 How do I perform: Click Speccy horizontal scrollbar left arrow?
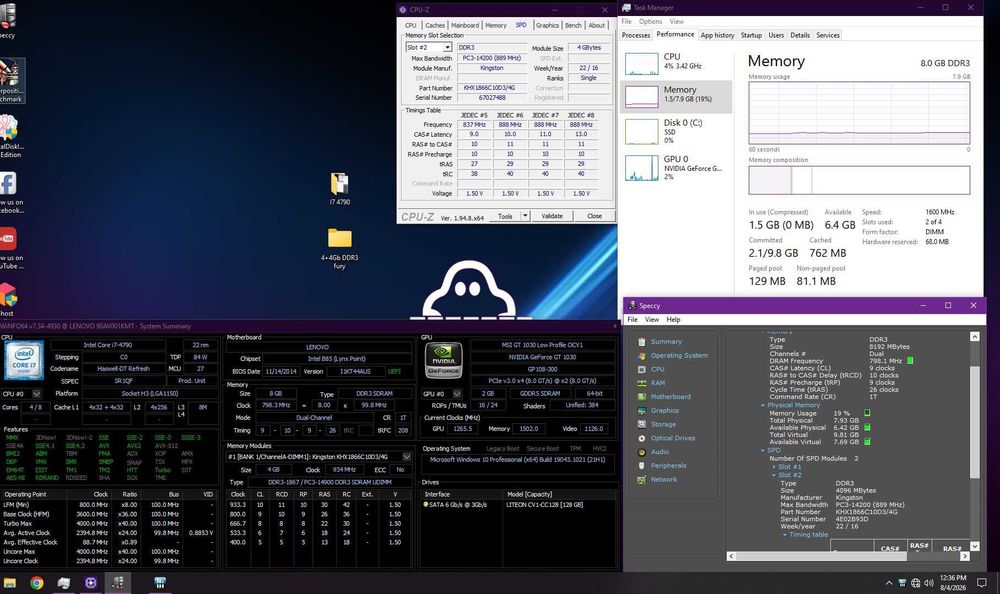(x=731, y=556)
